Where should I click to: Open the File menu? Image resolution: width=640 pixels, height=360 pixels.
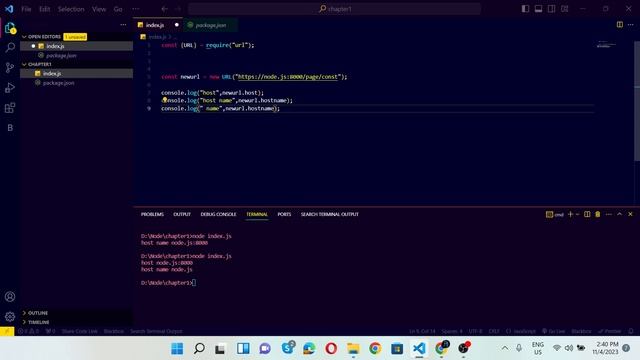(26, 9)
